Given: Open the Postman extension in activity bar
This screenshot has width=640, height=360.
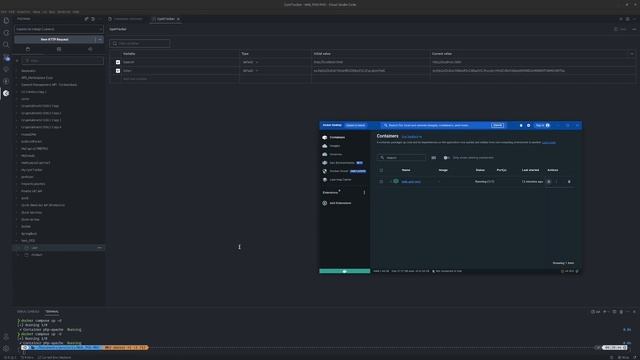Looking at the screenshot, I should (x=6, y=93).
